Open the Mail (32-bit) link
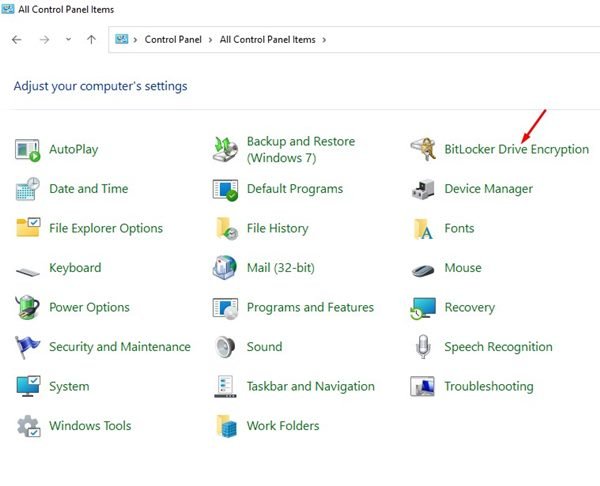 coord(280,268)
